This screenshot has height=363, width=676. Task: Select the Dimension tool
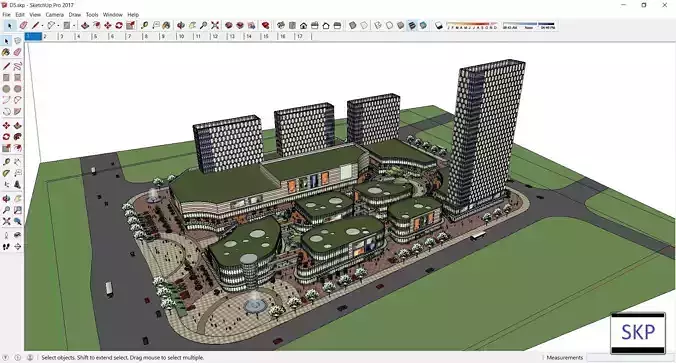pyautogui.click(x=18, y=162)
